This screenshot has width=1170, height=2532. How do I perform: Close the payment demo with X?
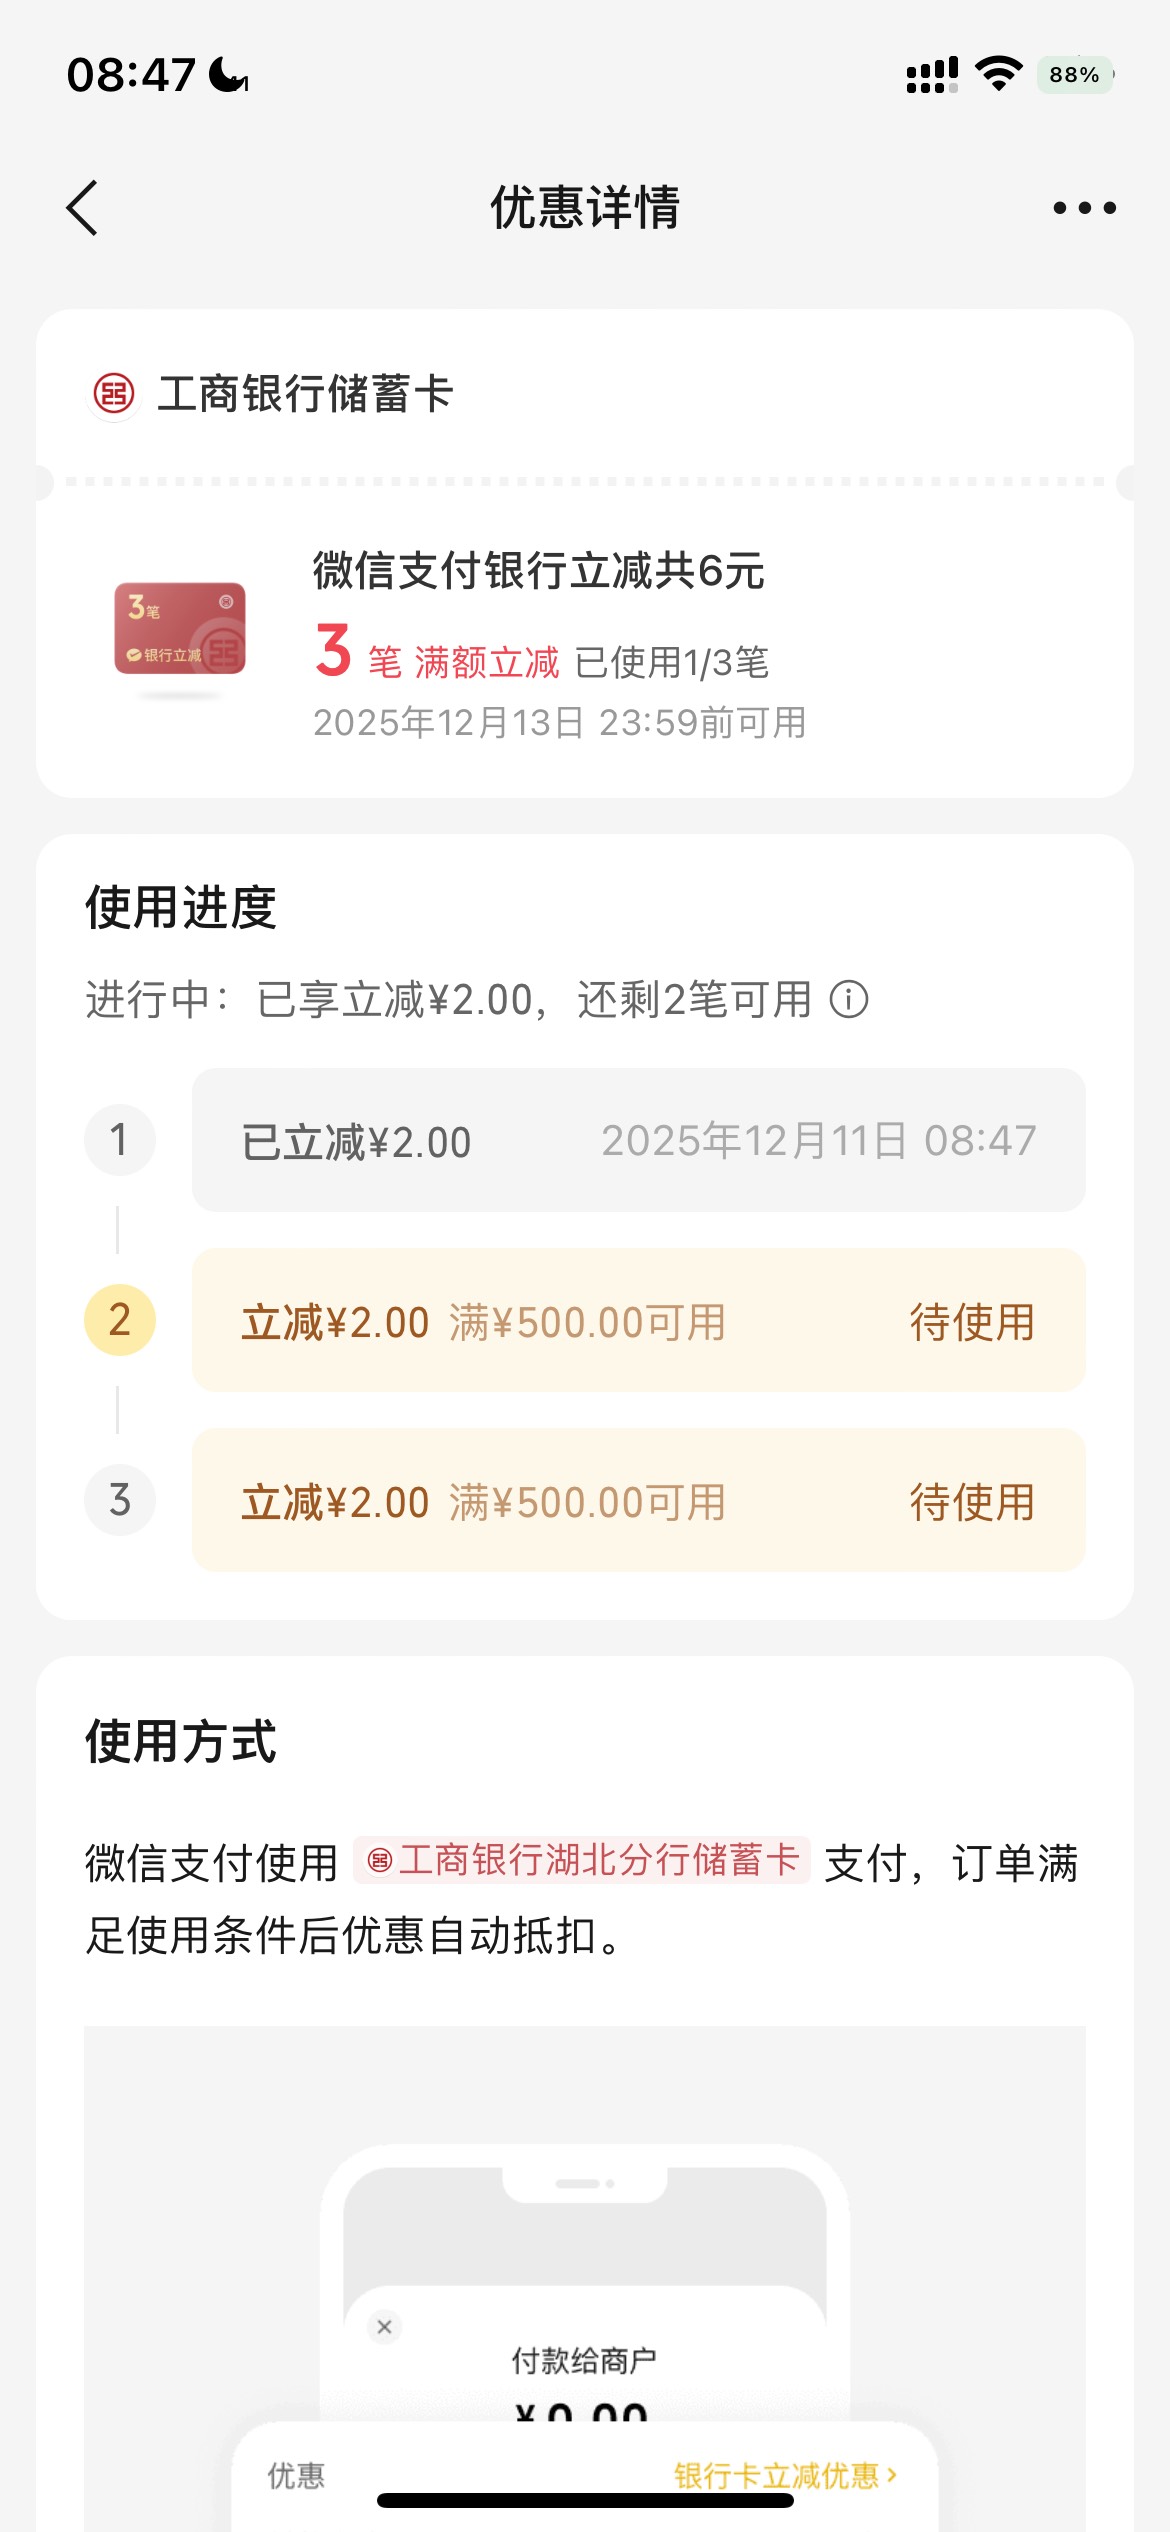tap(384, 2327)
